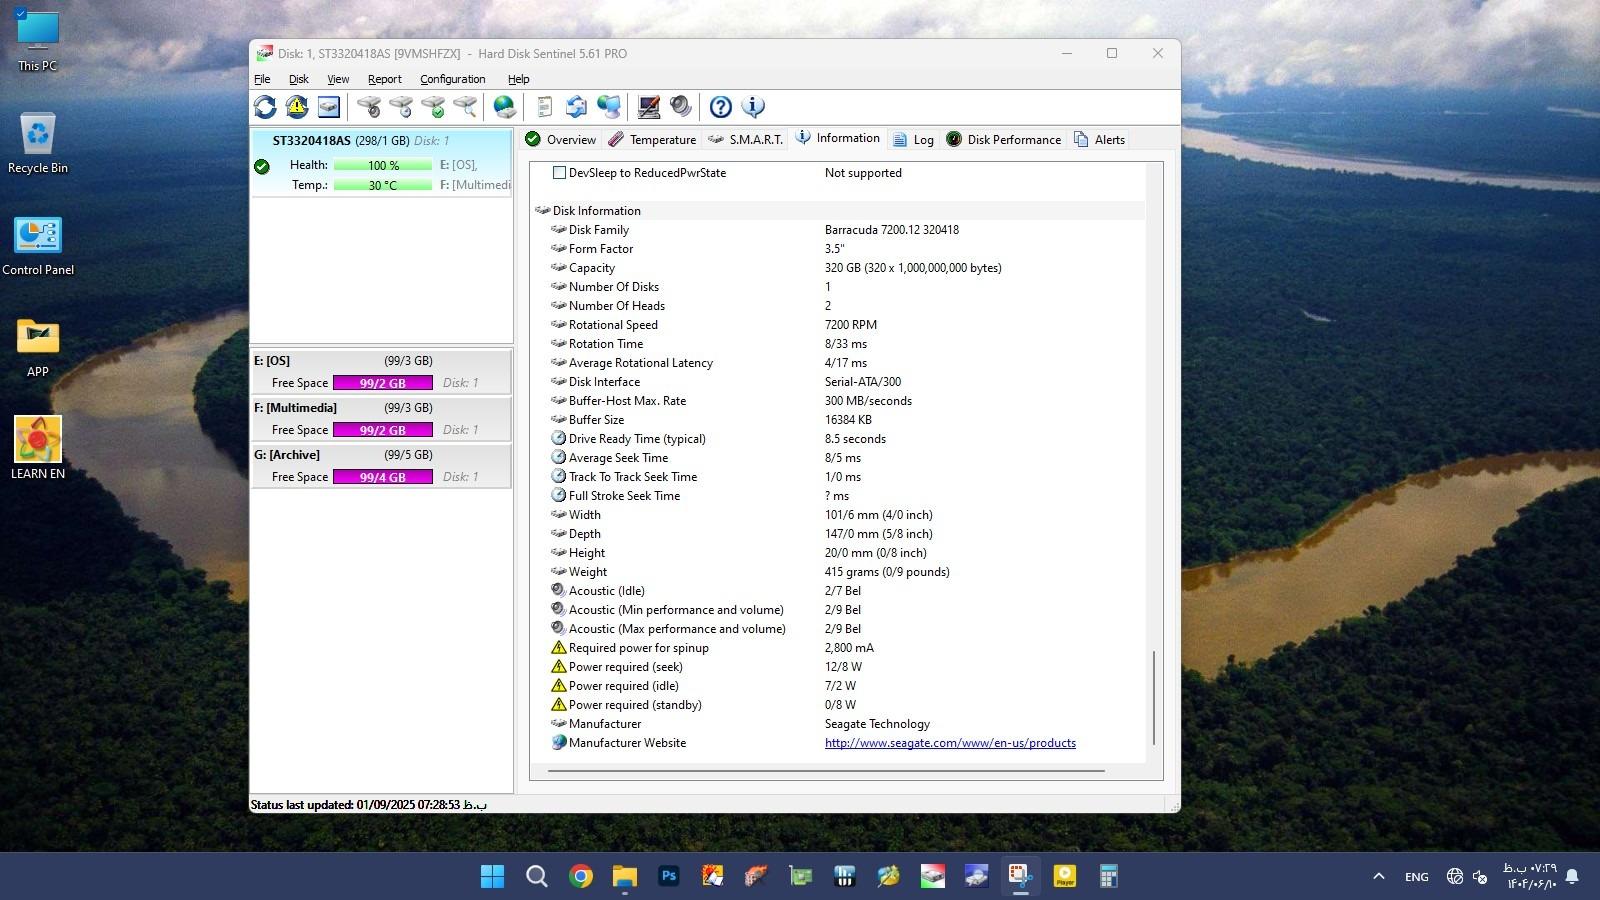Click the information panel's vertical scrollbar
Image resolution: width=1600 pixels, height=900 pixels.
[1154, 696]
